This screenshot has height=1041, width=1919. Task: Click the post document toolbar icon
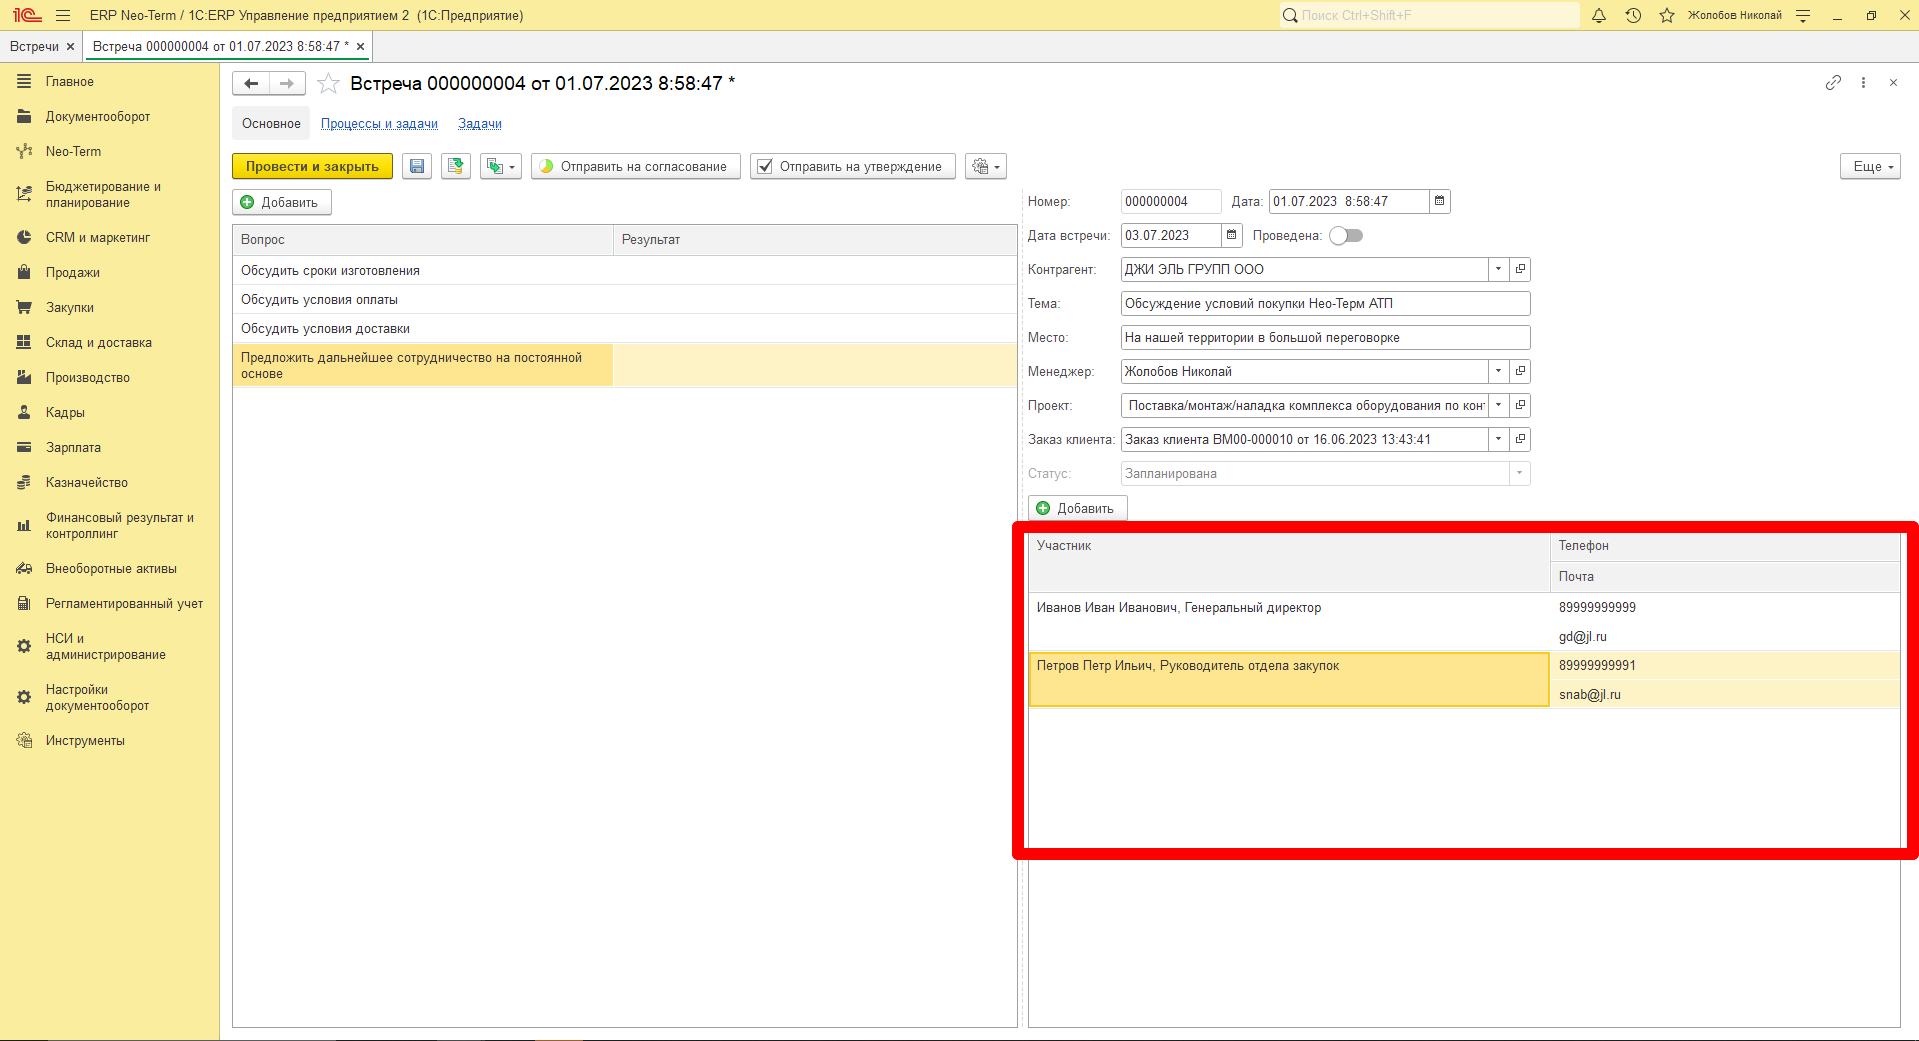(456, 166)
